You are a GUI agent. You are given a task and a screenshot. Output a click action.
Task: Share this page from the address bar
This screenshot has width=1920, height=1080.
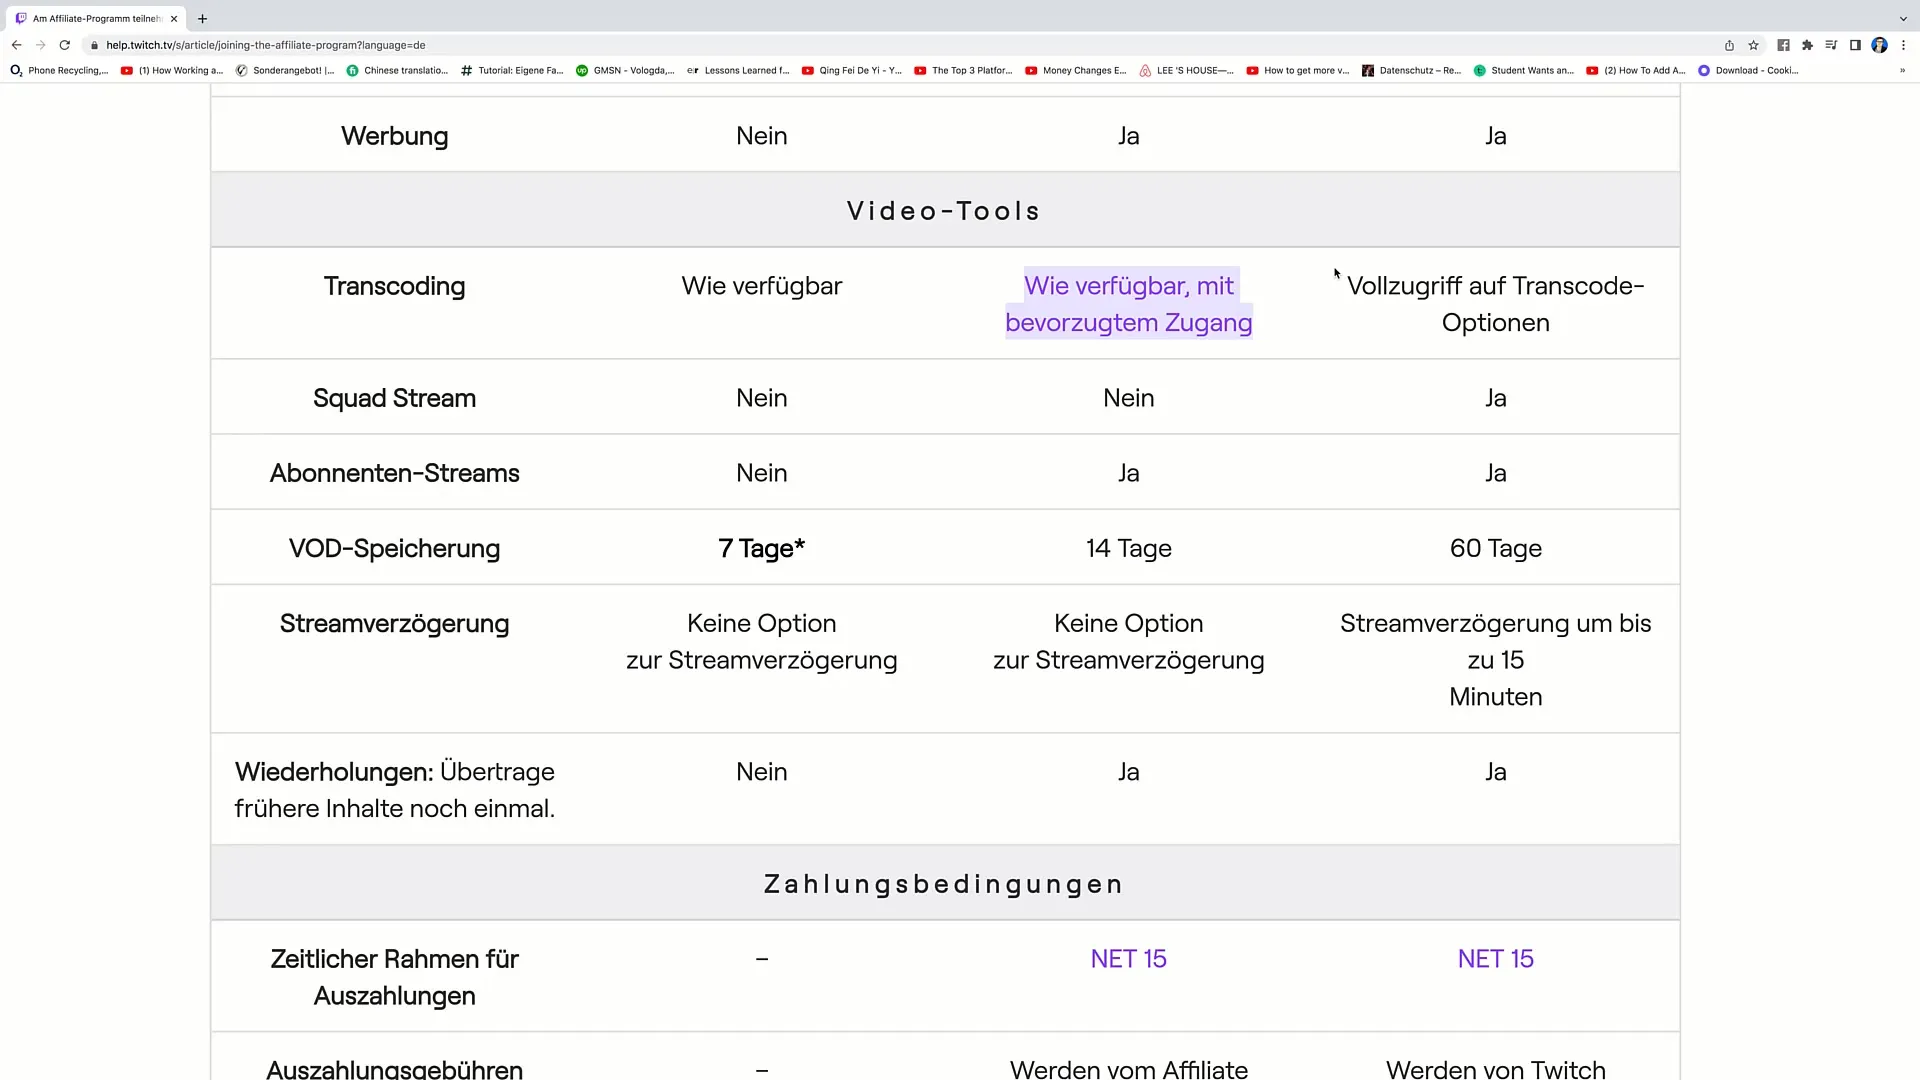pyautogui.click(x=1729, y=45)
